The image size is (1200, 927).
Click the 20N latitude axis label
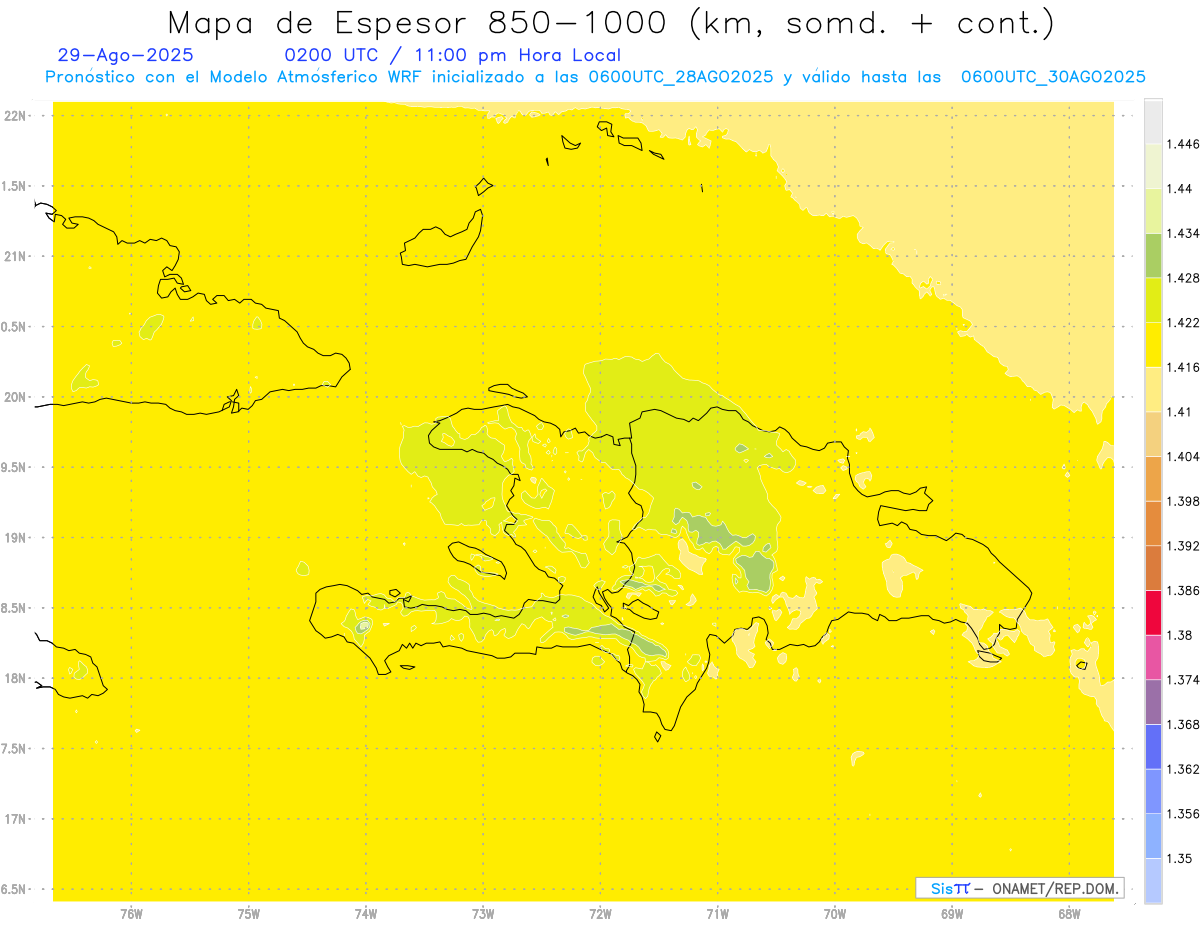pyautogui.click(x=15, y=397)
